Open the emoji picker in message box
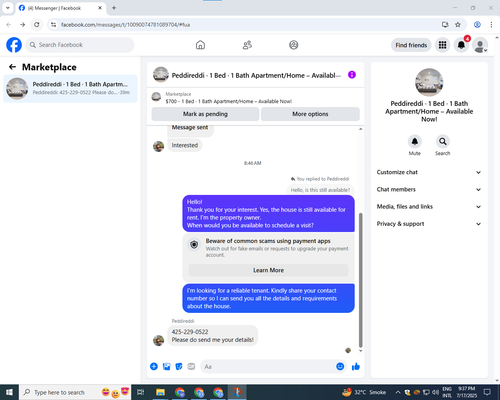 point(340,367)
